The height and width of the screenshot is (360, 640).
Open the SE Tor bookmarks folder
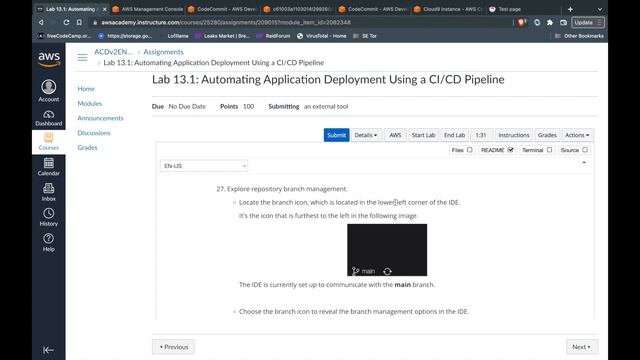[x=365, y=36]
